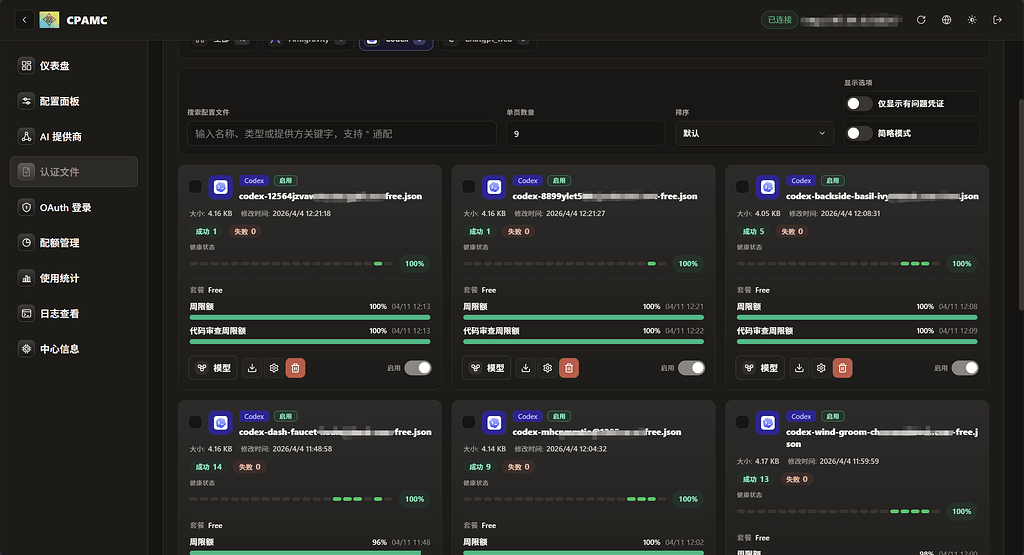Disable the 启用 switch on codex-backside-basil-ivy card
This screenshot has width=1024, height=555.
(x=965, y=368)
